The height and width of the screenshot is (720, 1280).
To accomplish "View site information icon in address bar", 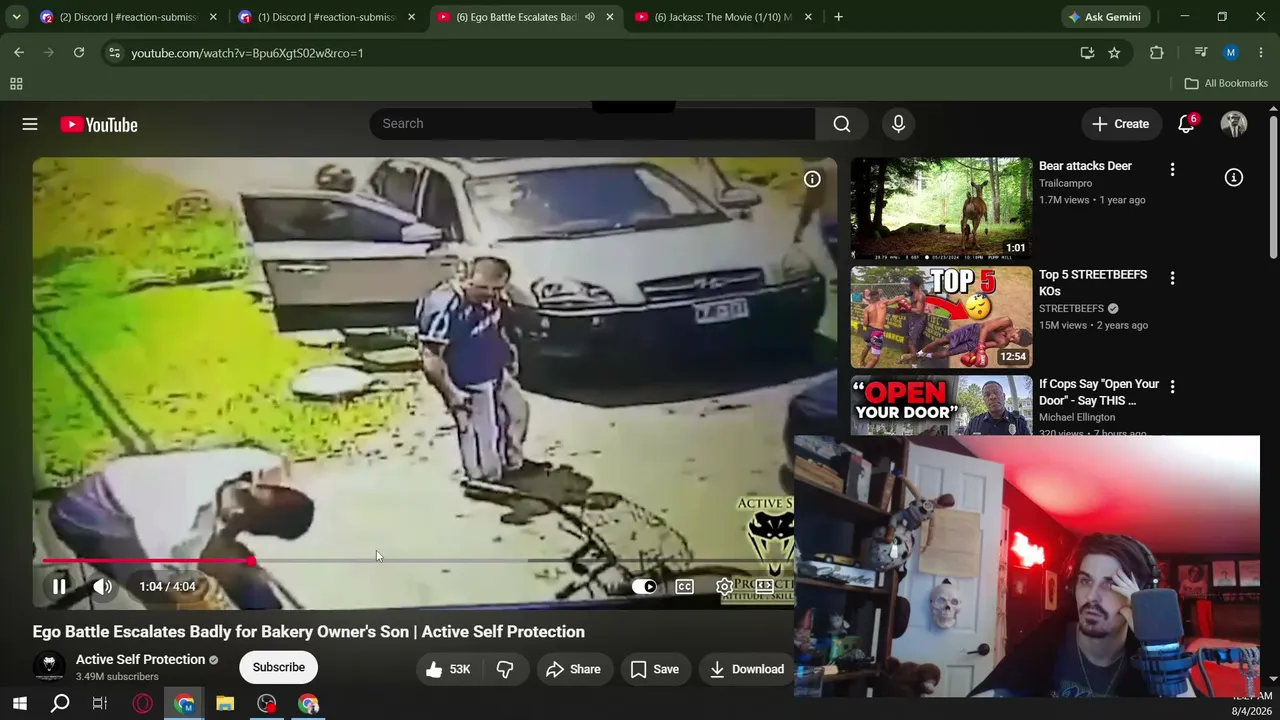I will [114, 53].
